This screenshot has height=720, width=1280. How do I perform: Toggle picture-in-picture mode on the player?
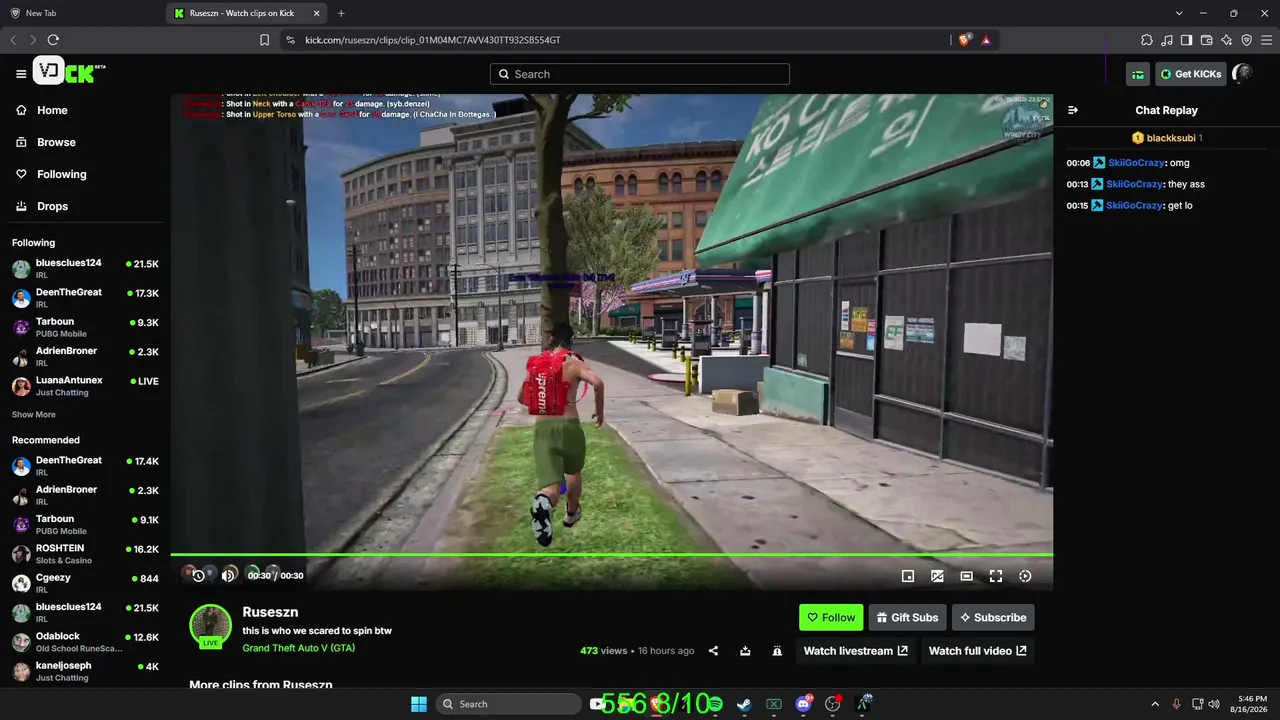(937, 576)
